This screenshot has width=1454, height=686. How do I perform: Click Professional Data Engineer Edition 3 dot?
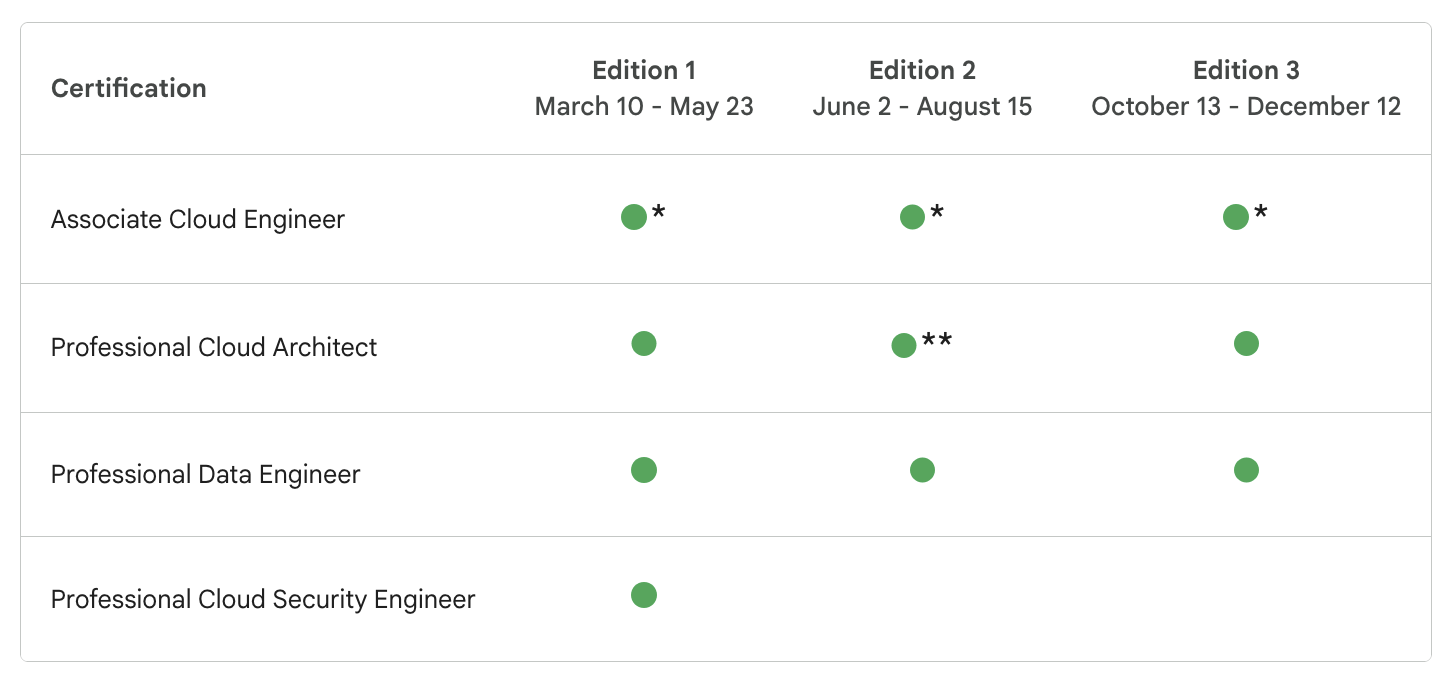coord(1246,470)
